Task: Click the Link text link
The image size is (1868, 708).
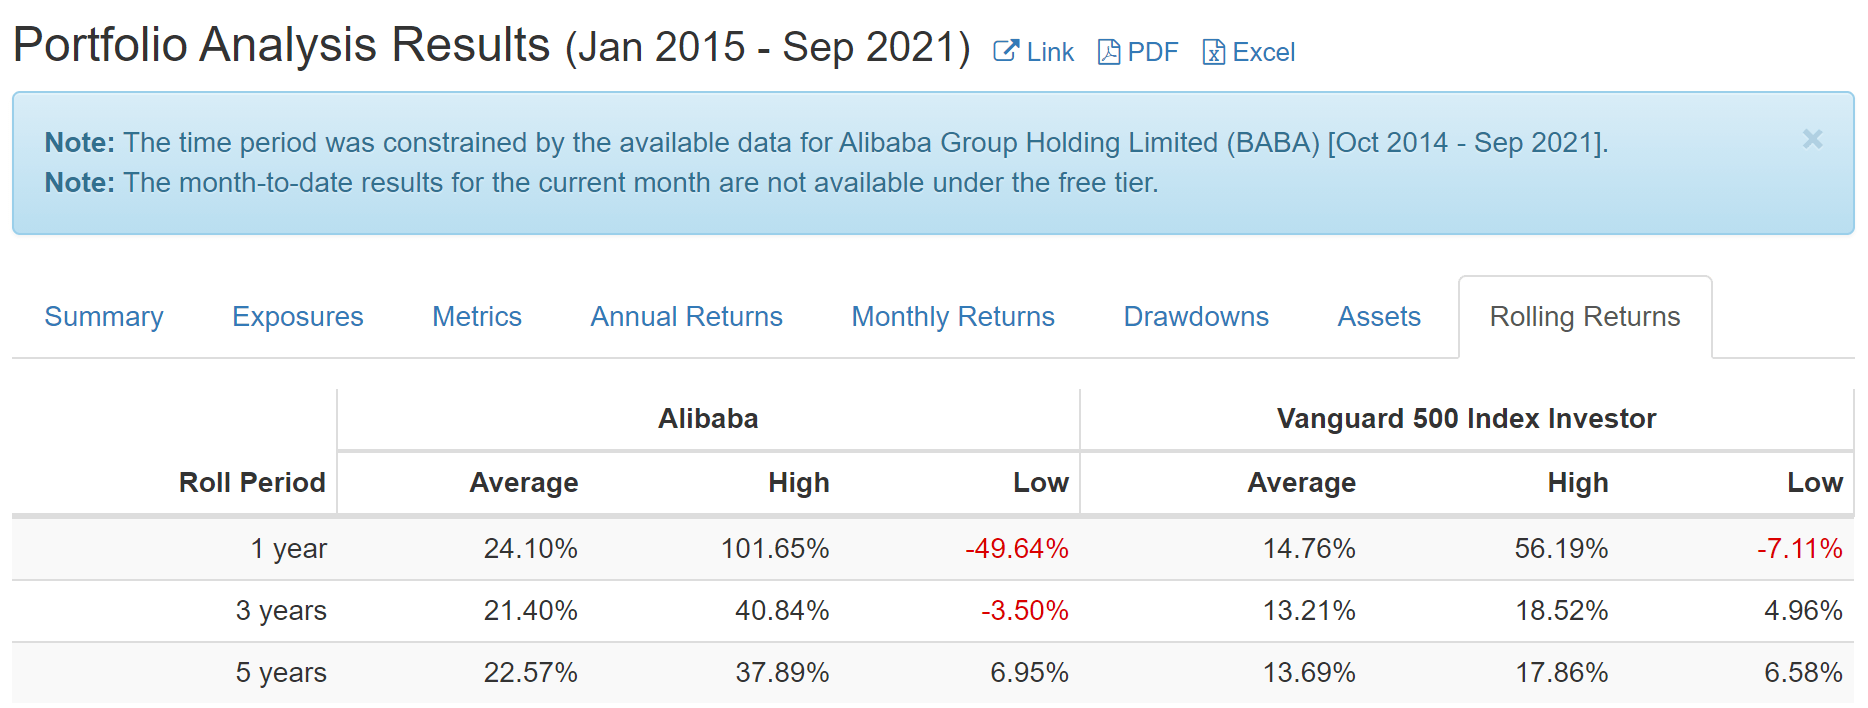Action: click(1050, 52)
